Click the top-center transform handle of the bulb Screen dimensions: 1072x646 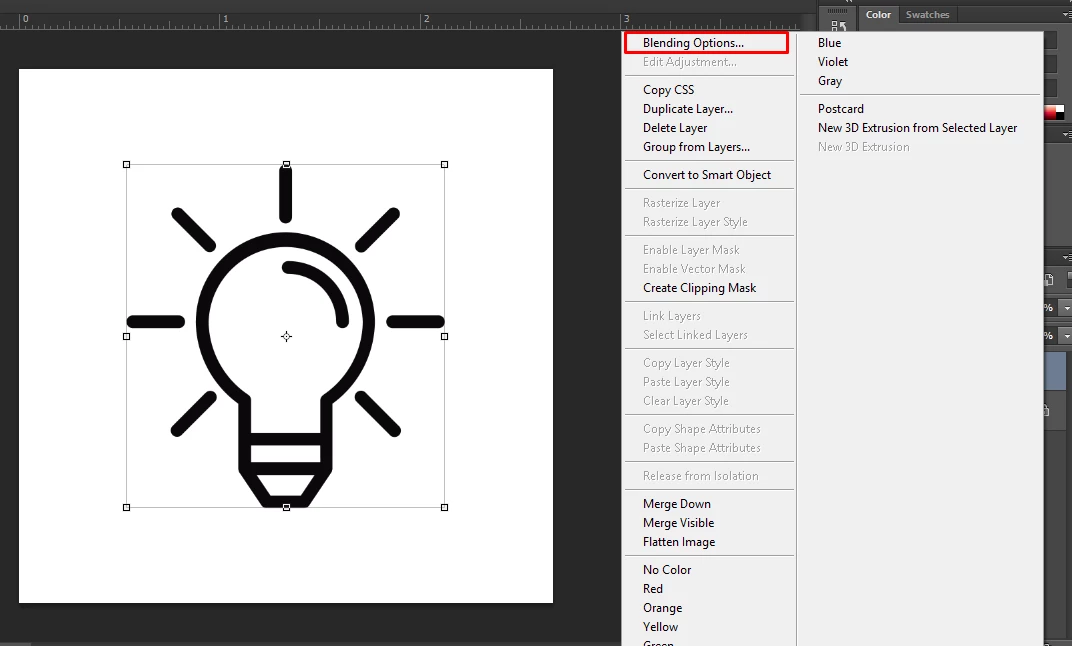point(286,165)
